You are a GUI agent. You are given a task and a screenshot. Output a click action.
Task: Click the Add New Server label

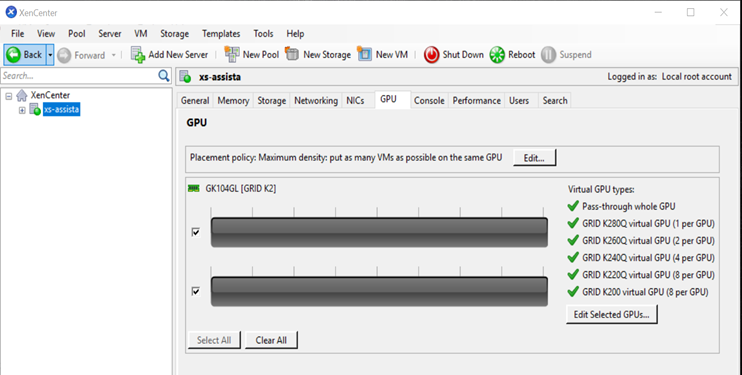178,54
